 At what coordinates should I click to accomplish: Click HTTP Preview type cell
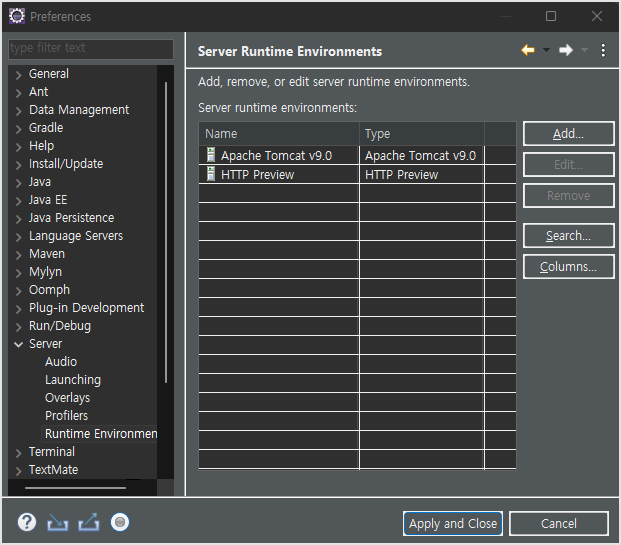coord(421,174)
